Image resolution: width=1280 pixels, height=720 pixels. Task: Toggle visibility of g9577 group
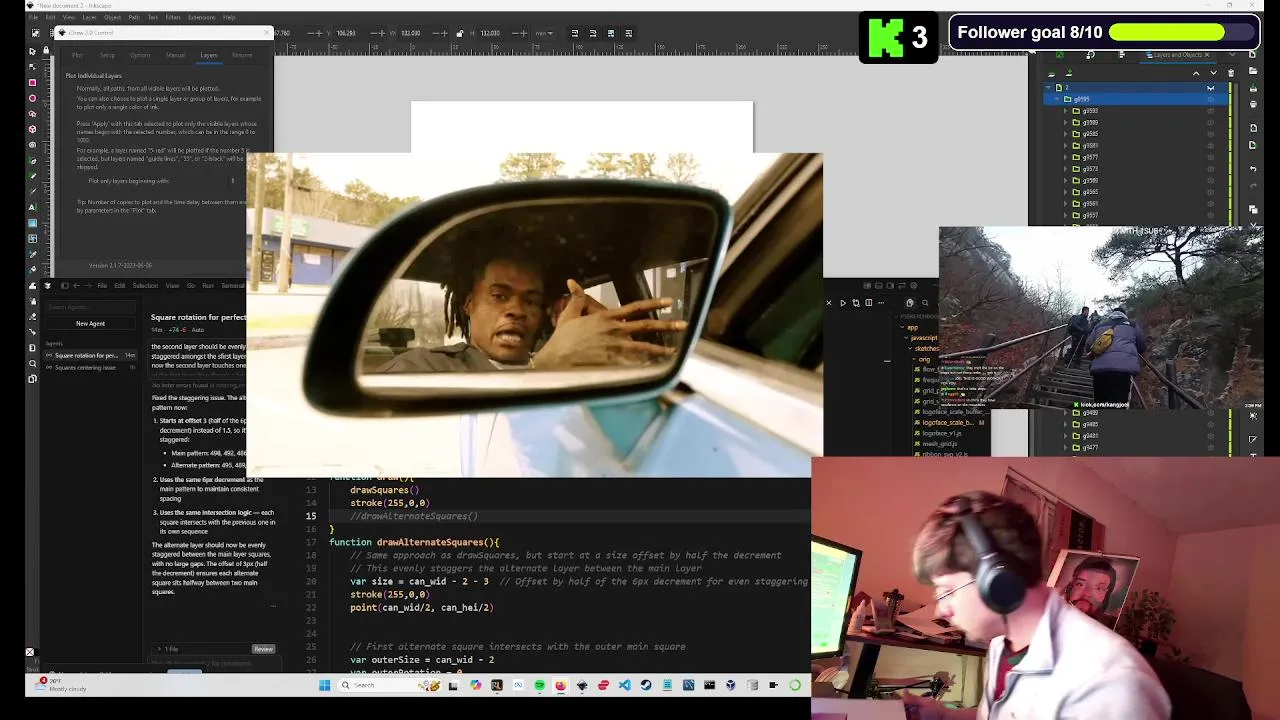(x=1210, y=157)
